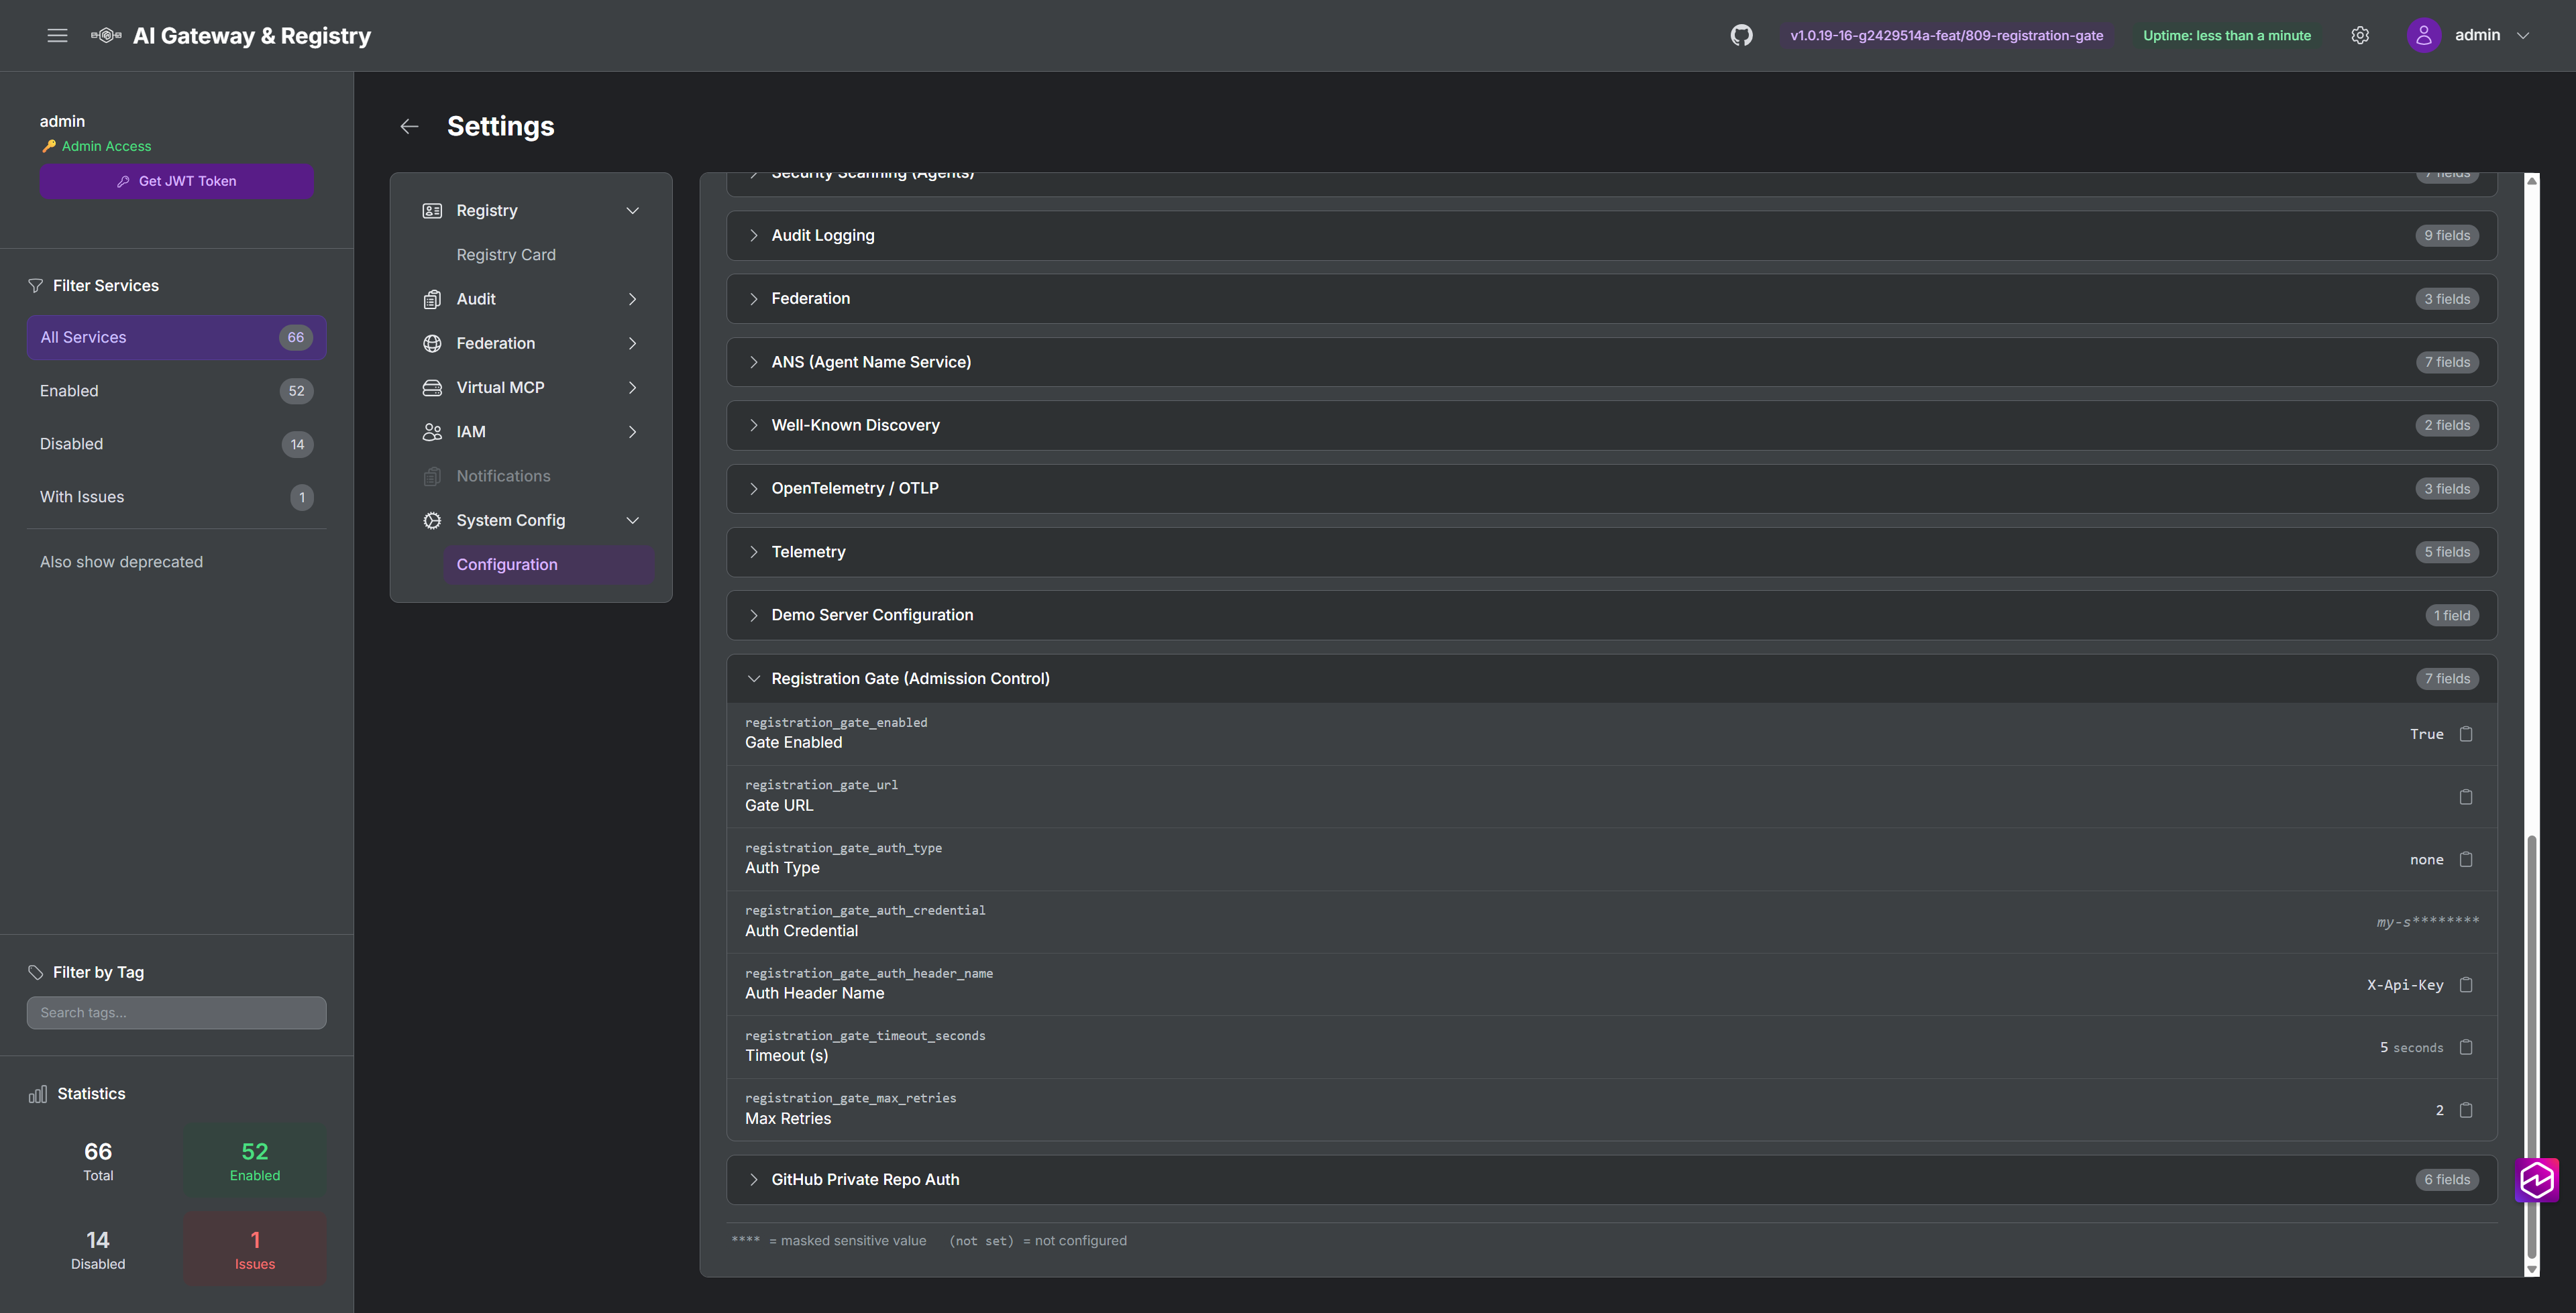Collapse the Registry menu section
The height and width of the screenshot is (1313, 2576).
pyautogui.click(x=632, y=210)
